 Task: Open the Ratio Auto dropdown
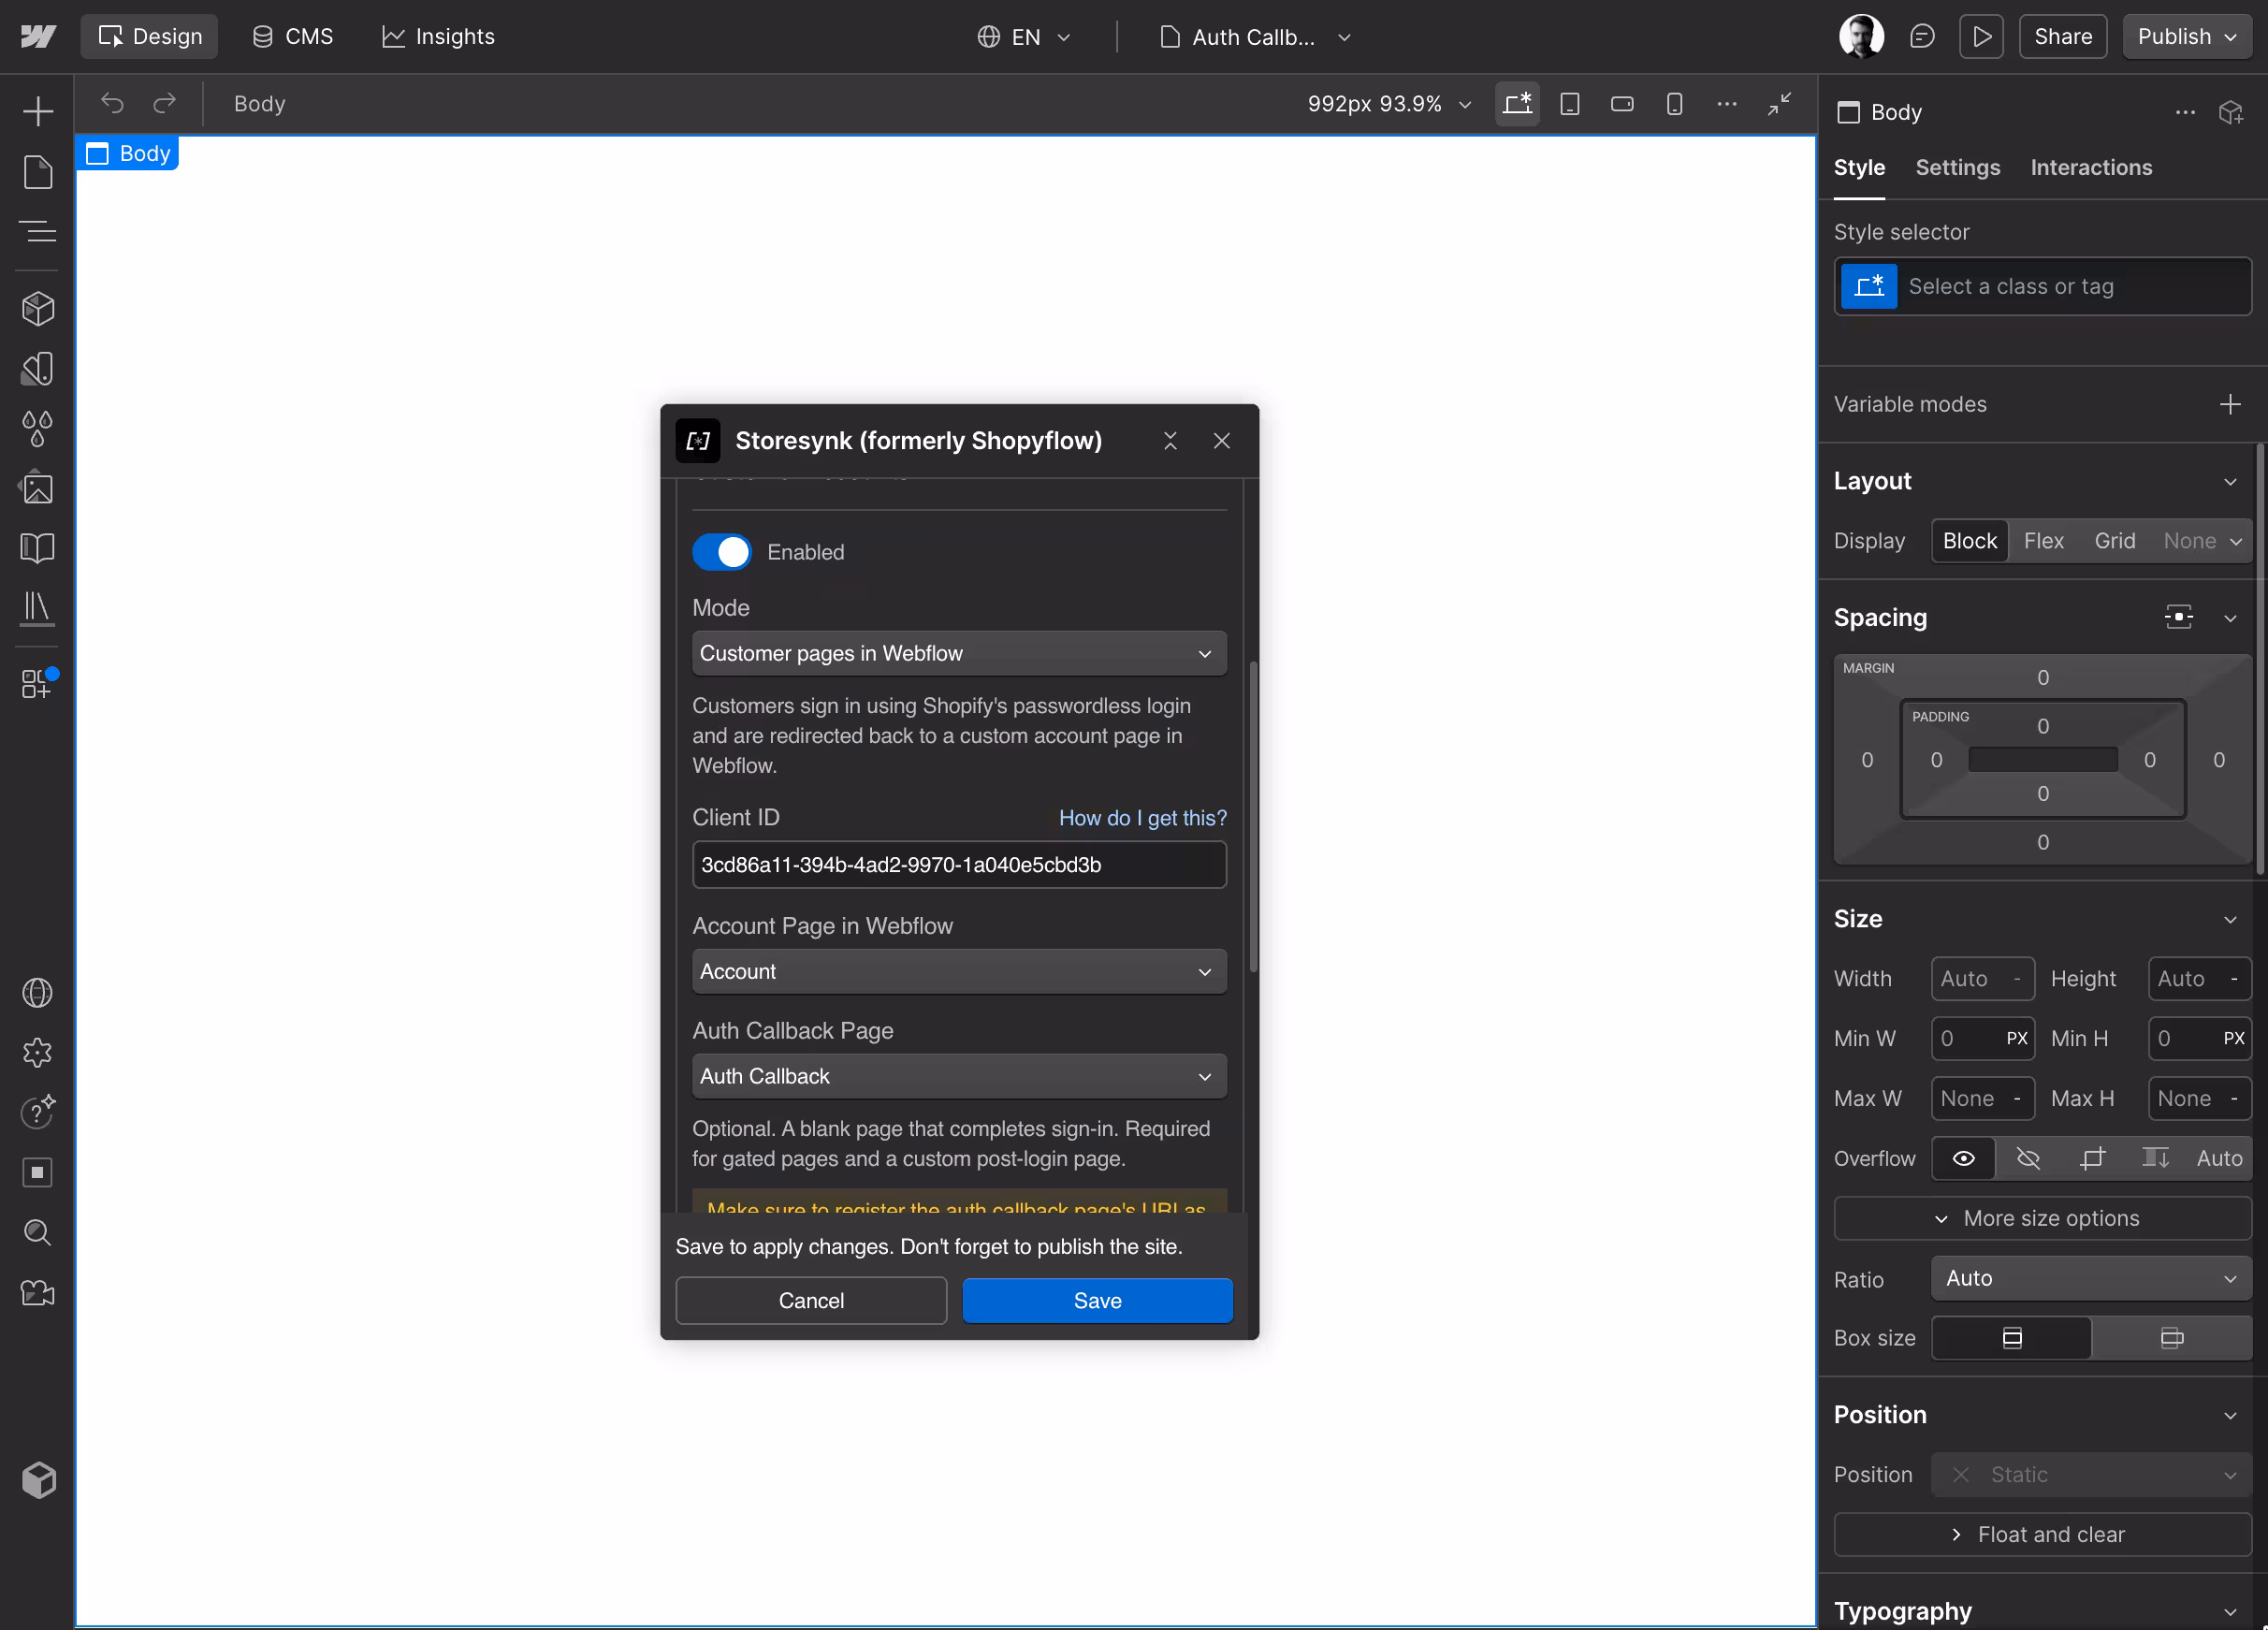point(2091,1278)
